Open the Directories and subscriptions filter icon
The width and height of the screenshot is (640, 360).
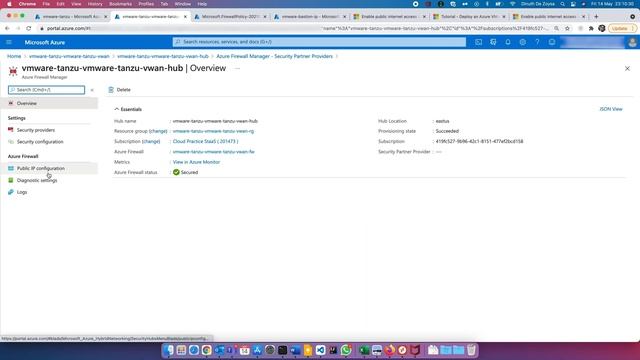(x=493, y=42)
